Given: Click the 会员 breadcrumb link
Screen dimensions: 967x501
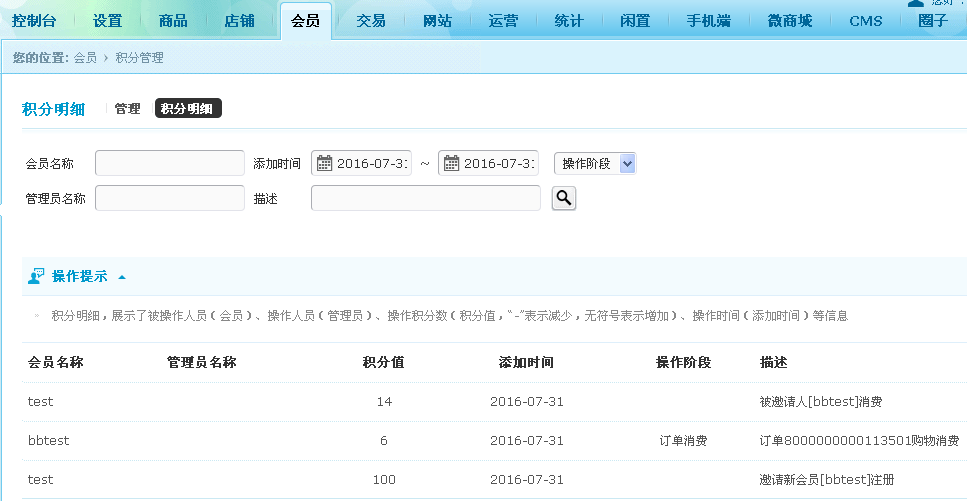Looking at the screenshot, I should (x=85, y=58).
